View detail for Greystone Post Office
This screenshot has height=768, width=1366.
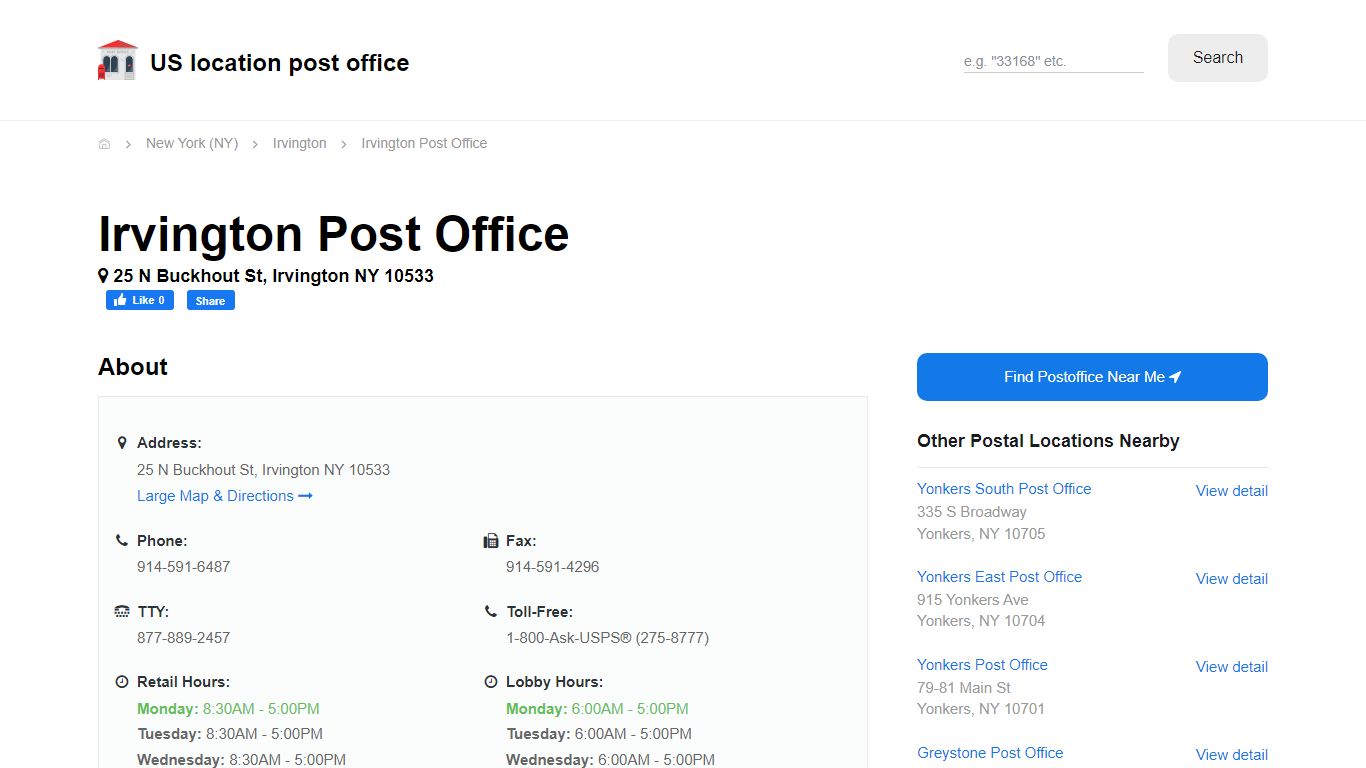click(1232, 755)
